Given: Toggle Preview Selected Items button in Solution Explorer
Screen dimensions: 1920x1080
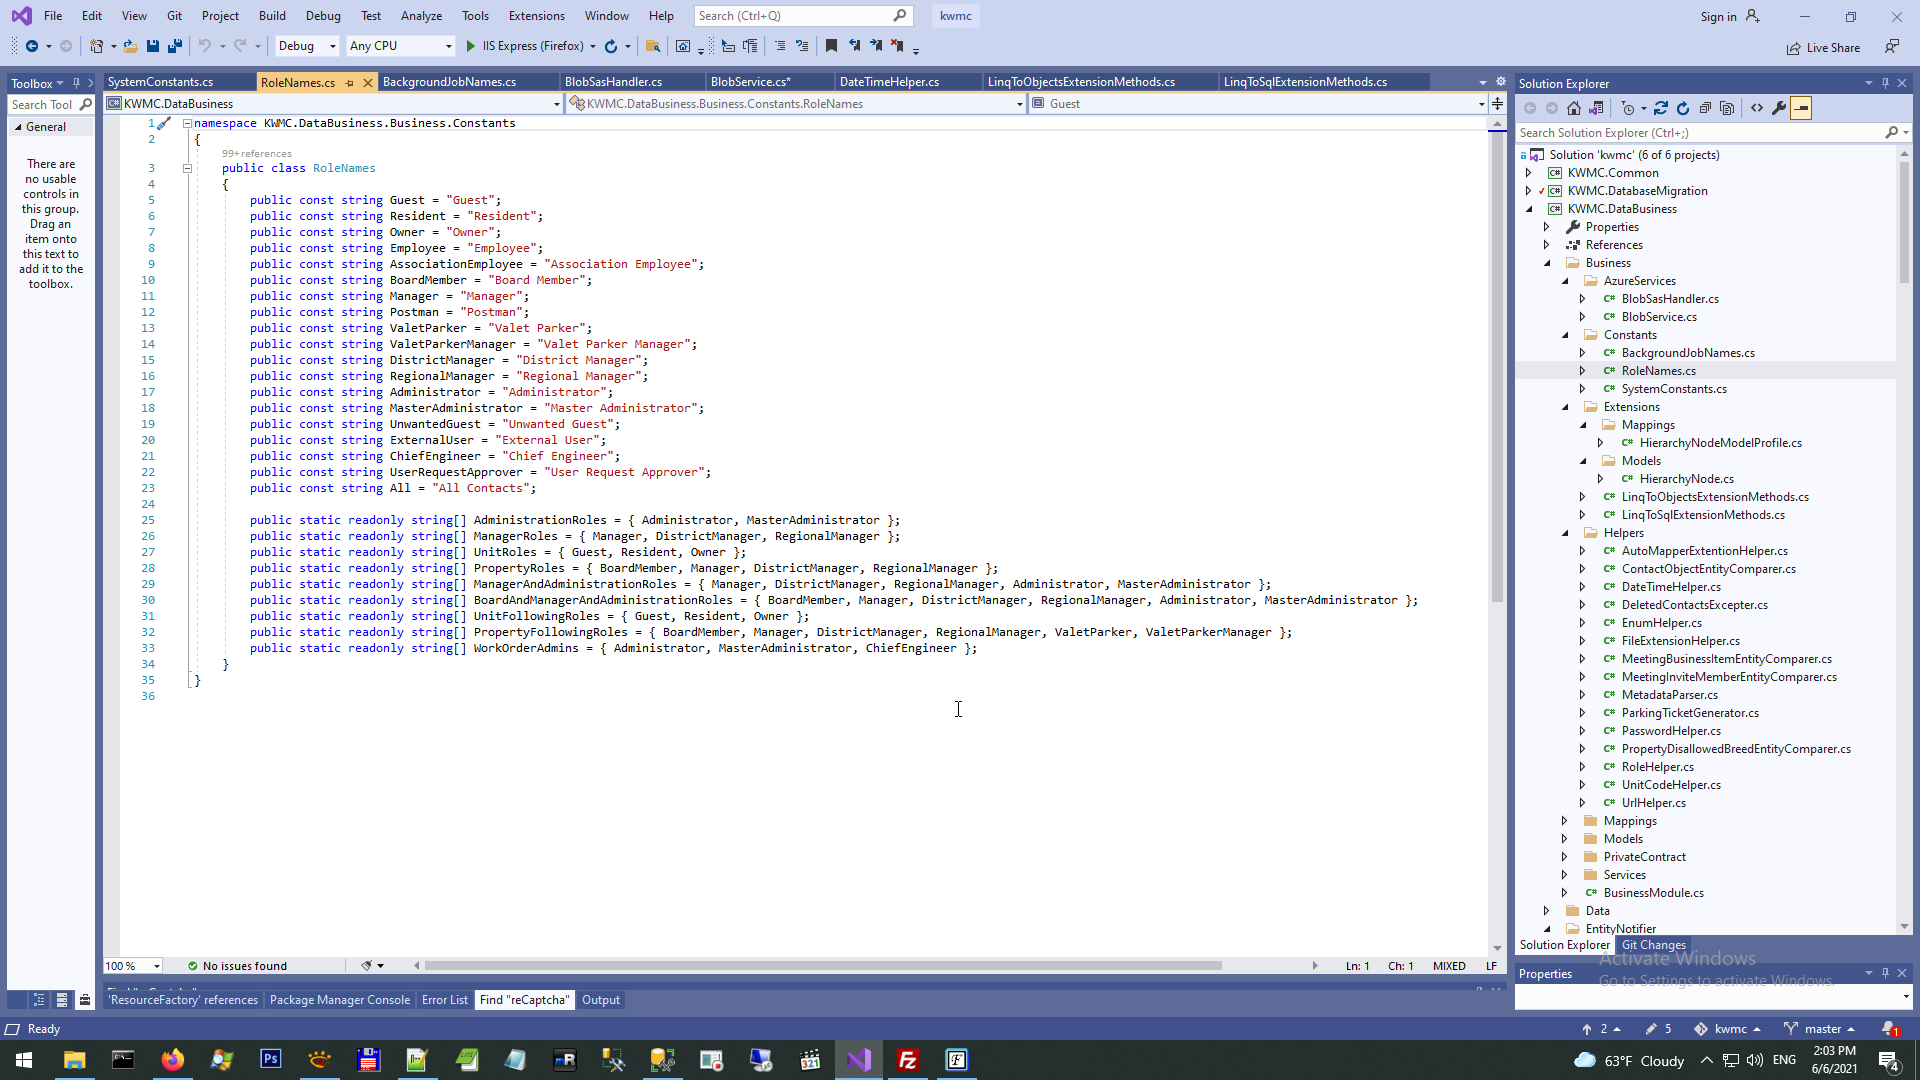Looking at the screenshot, I should tap(1801, 108).
